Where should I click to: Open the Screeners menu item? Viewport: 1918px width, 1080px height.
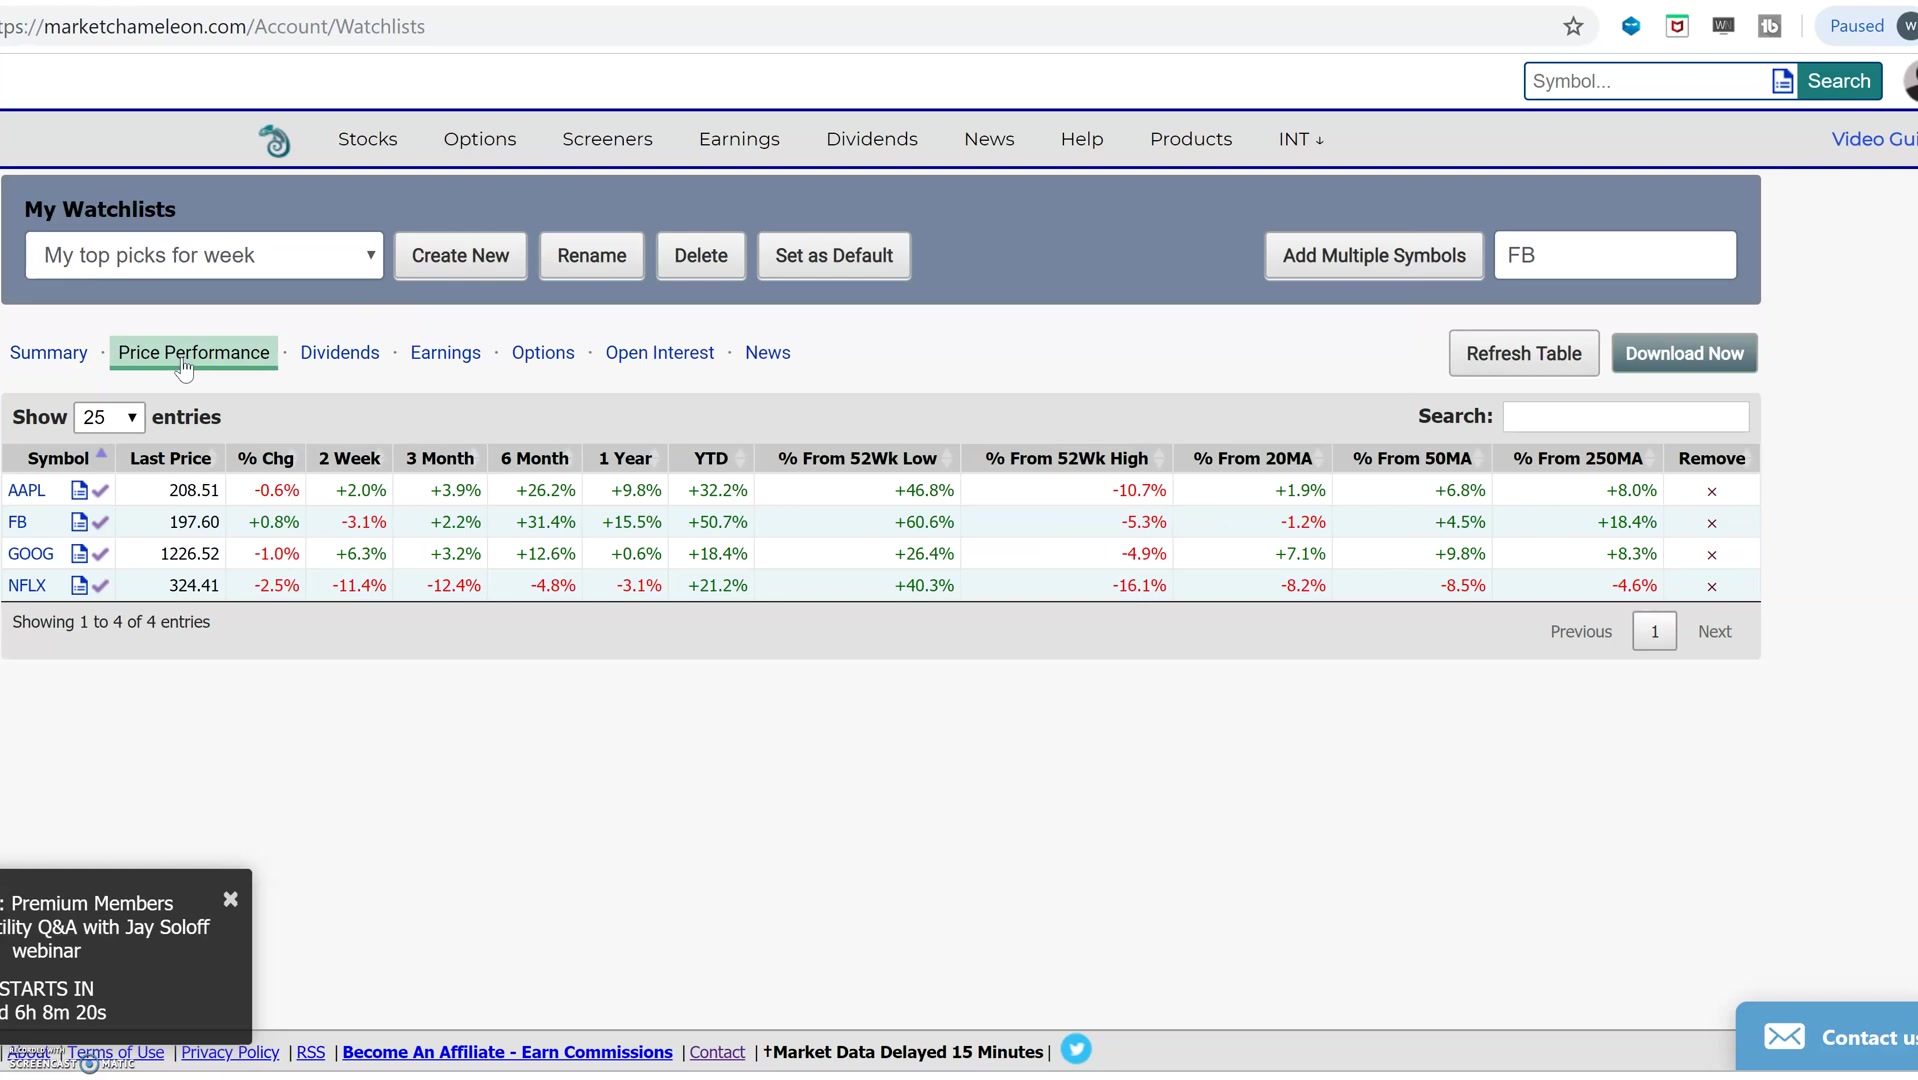(607, 139)
